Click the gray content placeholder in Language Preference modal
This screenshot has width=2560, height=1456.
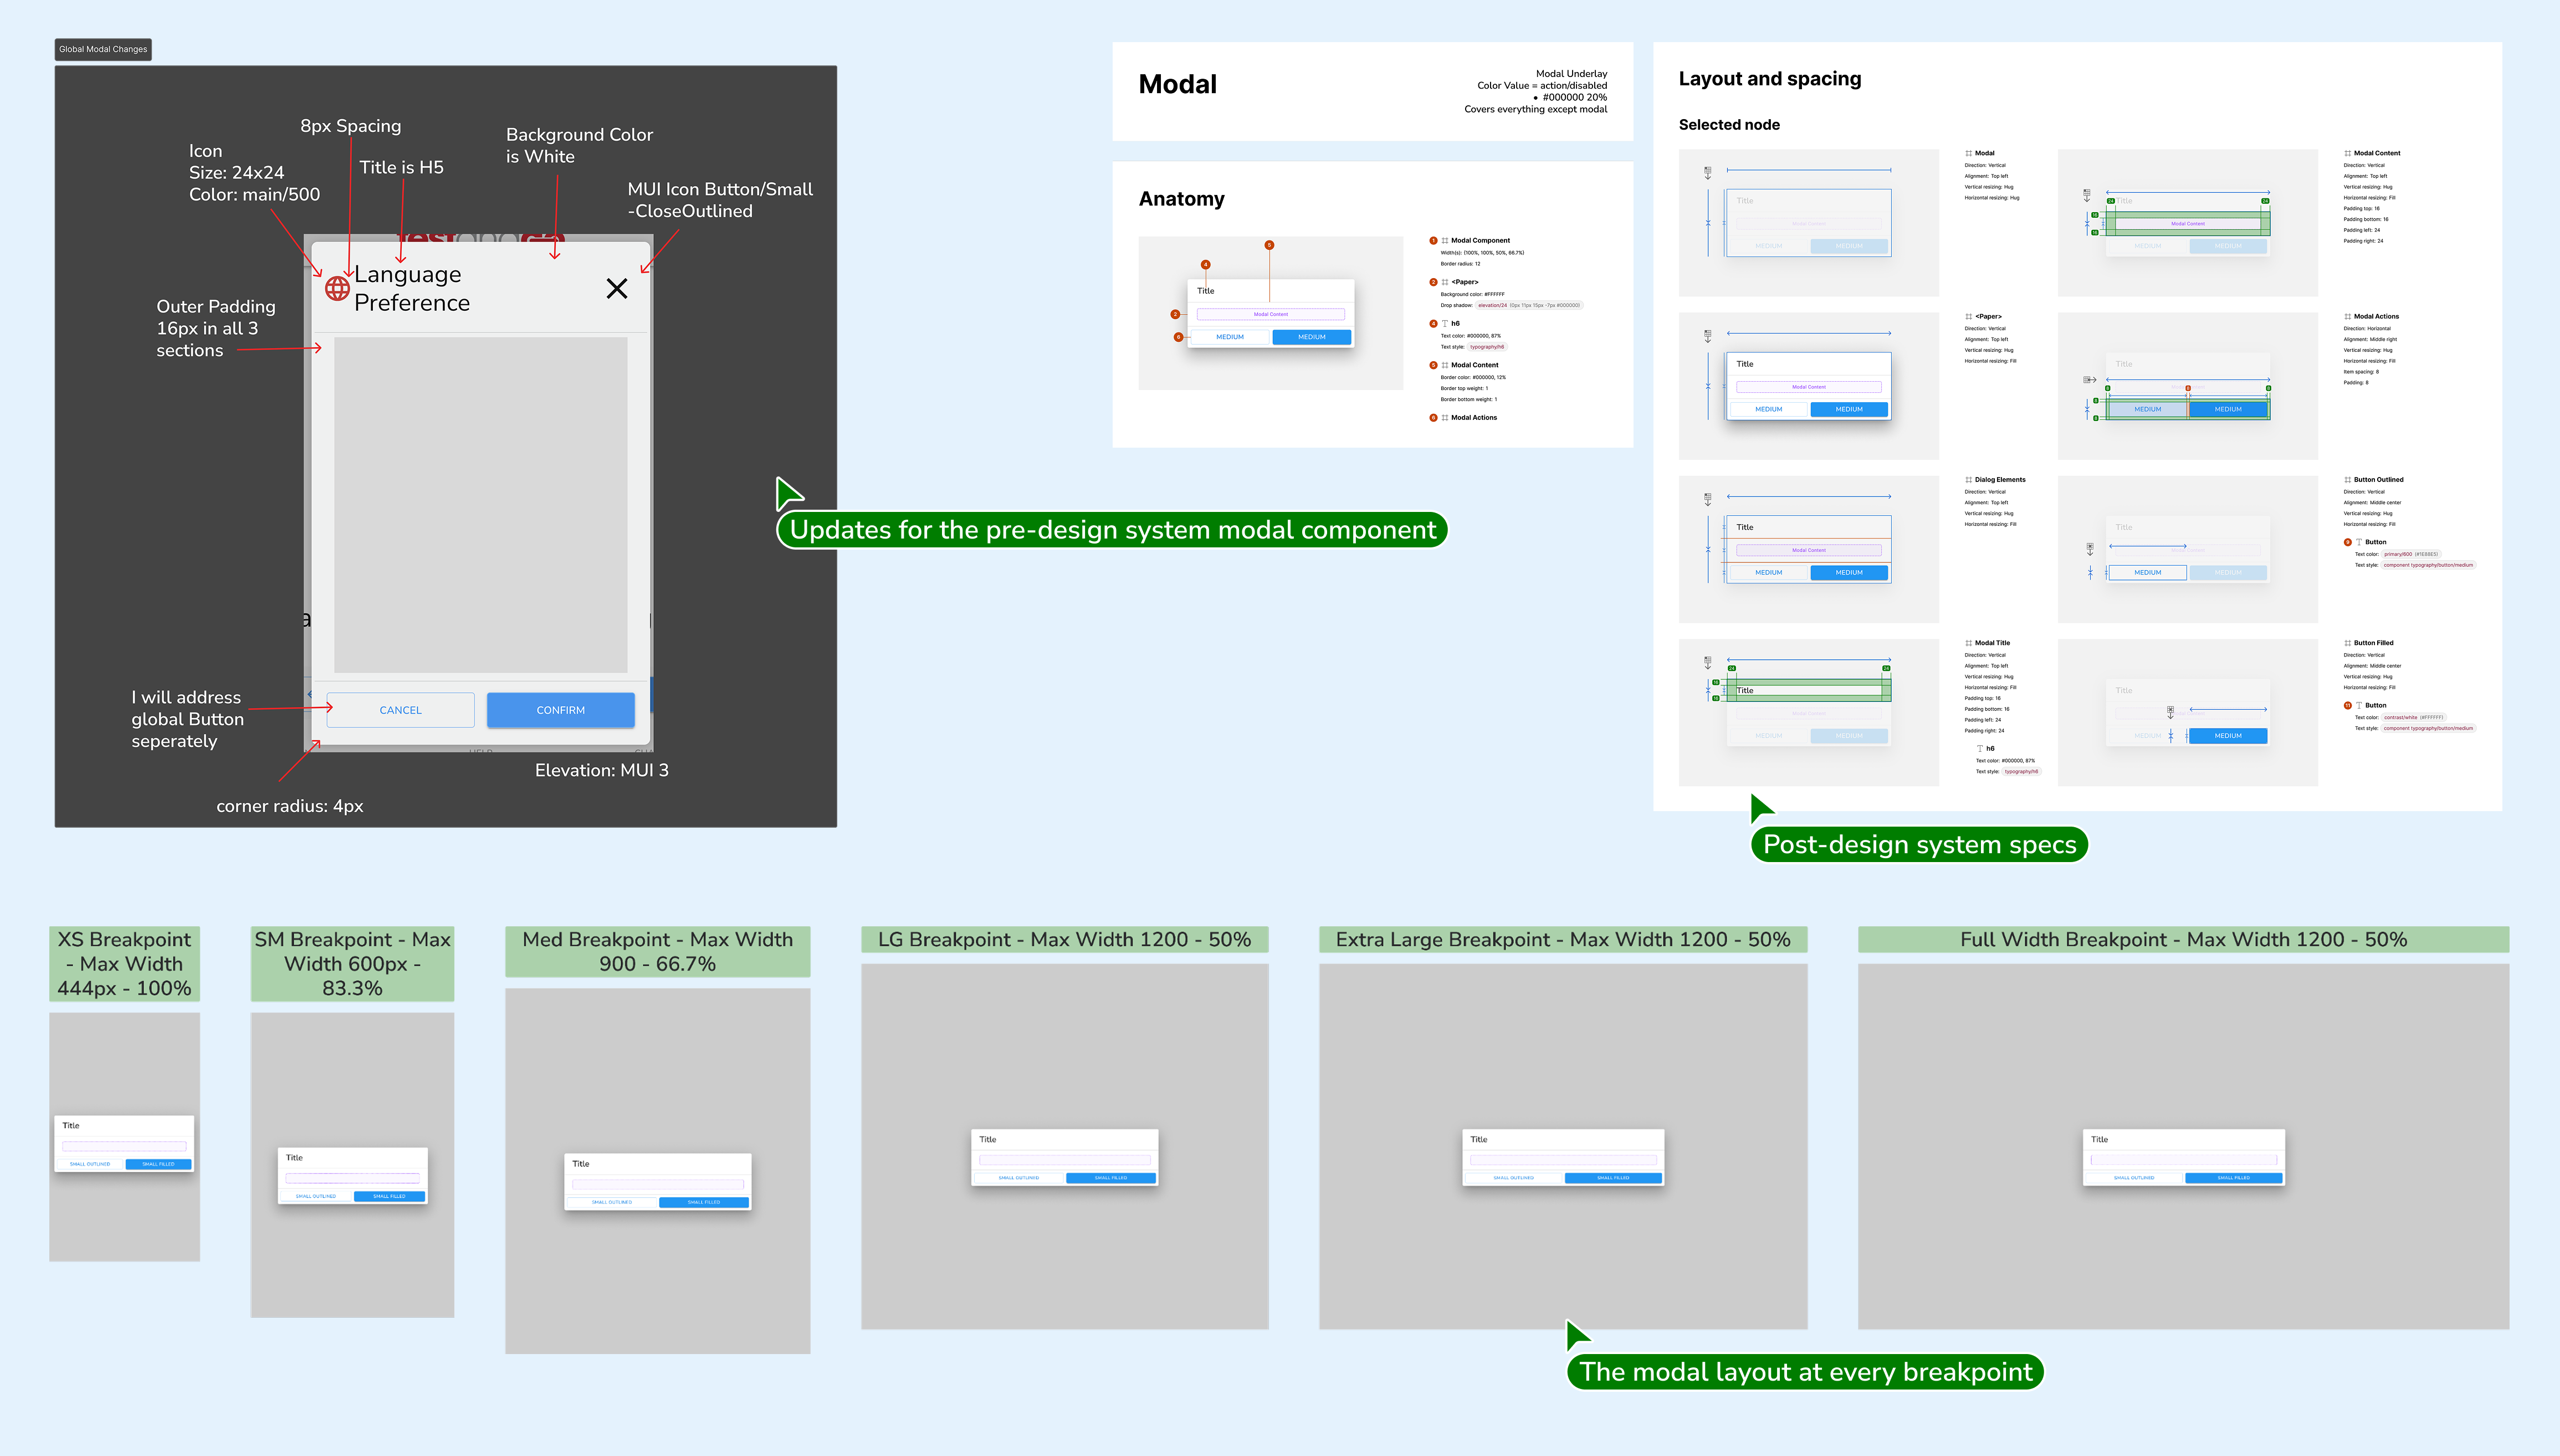[480, 505]
